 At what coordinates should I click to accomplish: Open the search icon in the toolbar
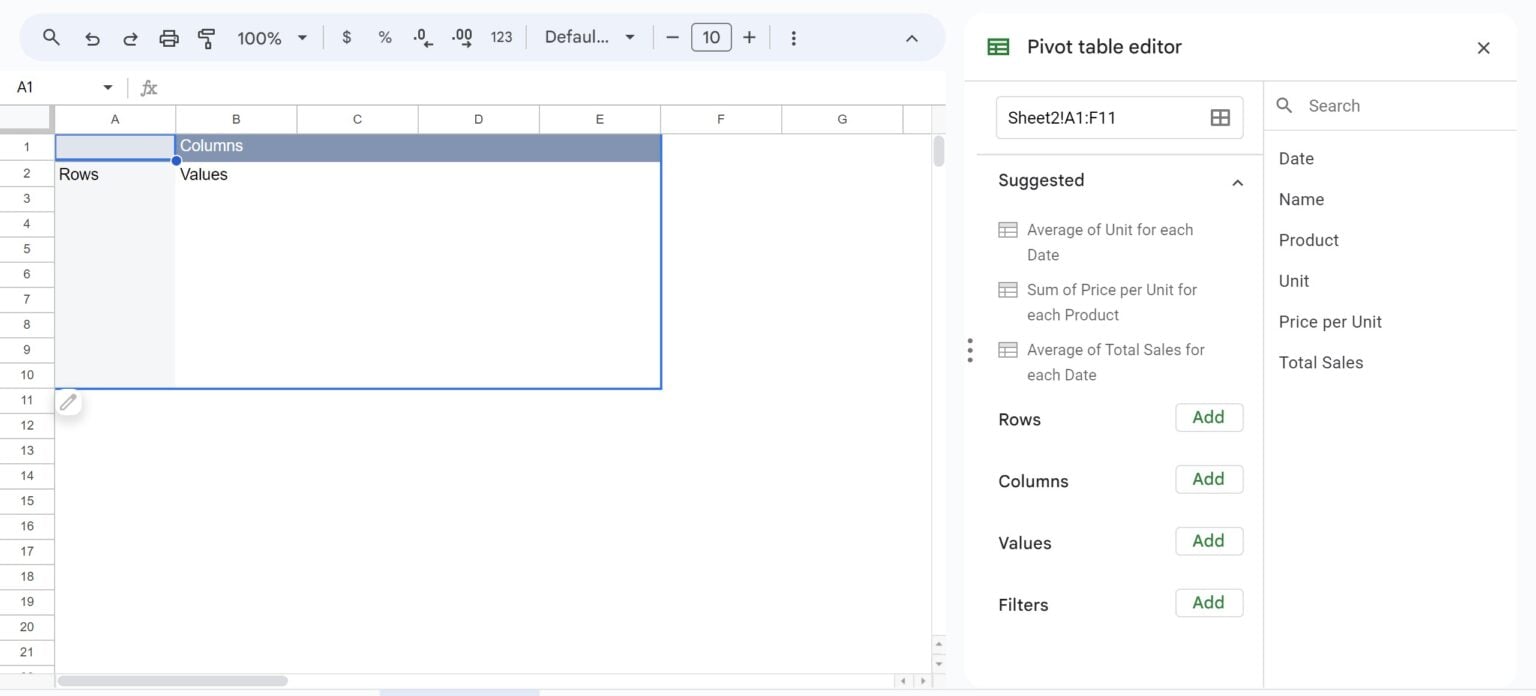[x=50, y=37]
